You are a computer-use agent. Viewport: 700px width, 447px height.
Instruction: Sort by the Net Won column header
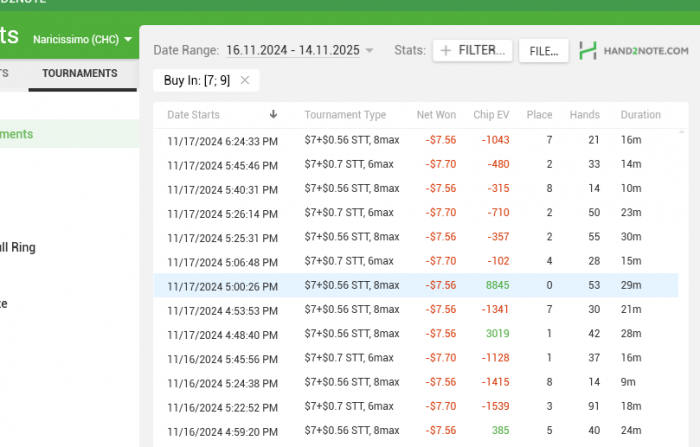click(x=436, y=115)
